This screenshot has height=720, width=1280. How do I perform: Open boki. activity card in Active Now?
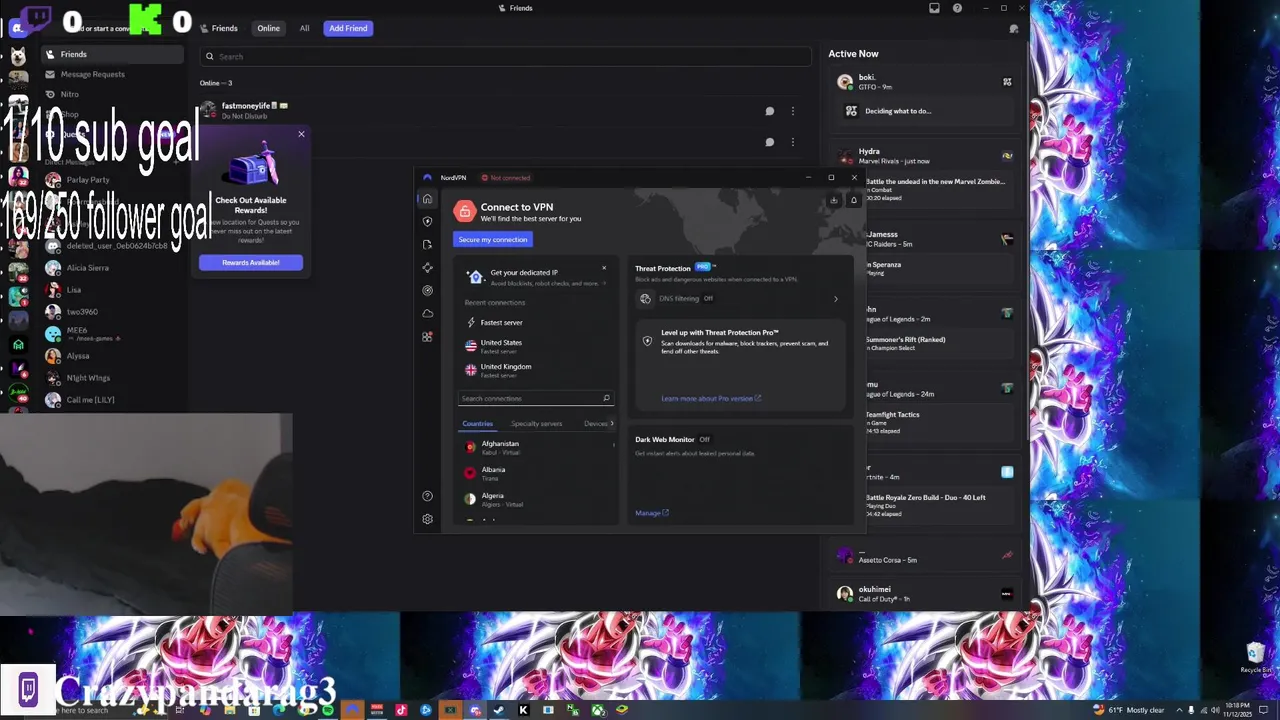[x=926, y=96]
